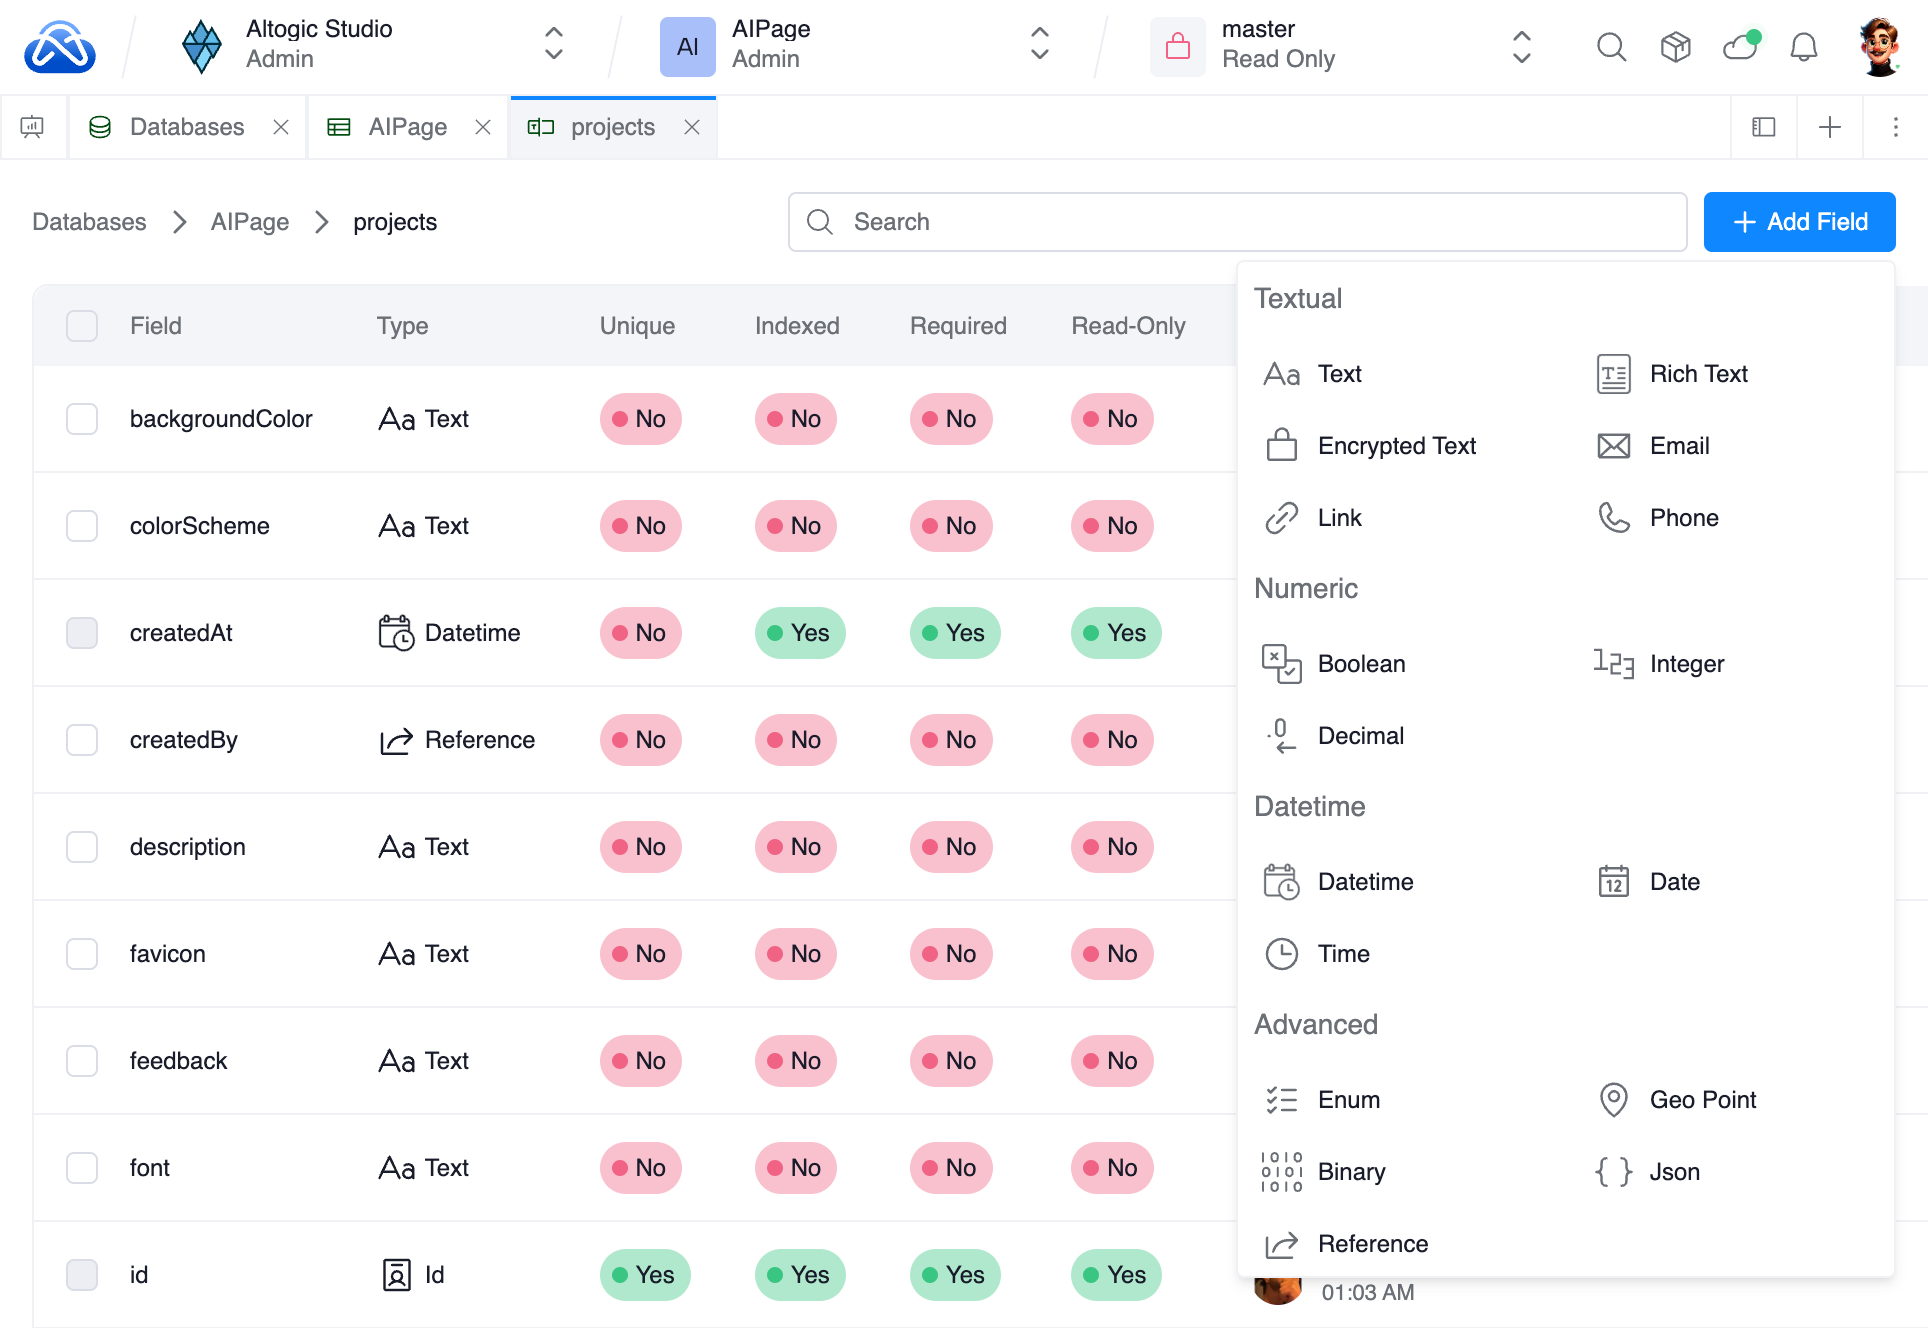Click the Add Field button
1928x1328 pixels.
pos(1799,222)
